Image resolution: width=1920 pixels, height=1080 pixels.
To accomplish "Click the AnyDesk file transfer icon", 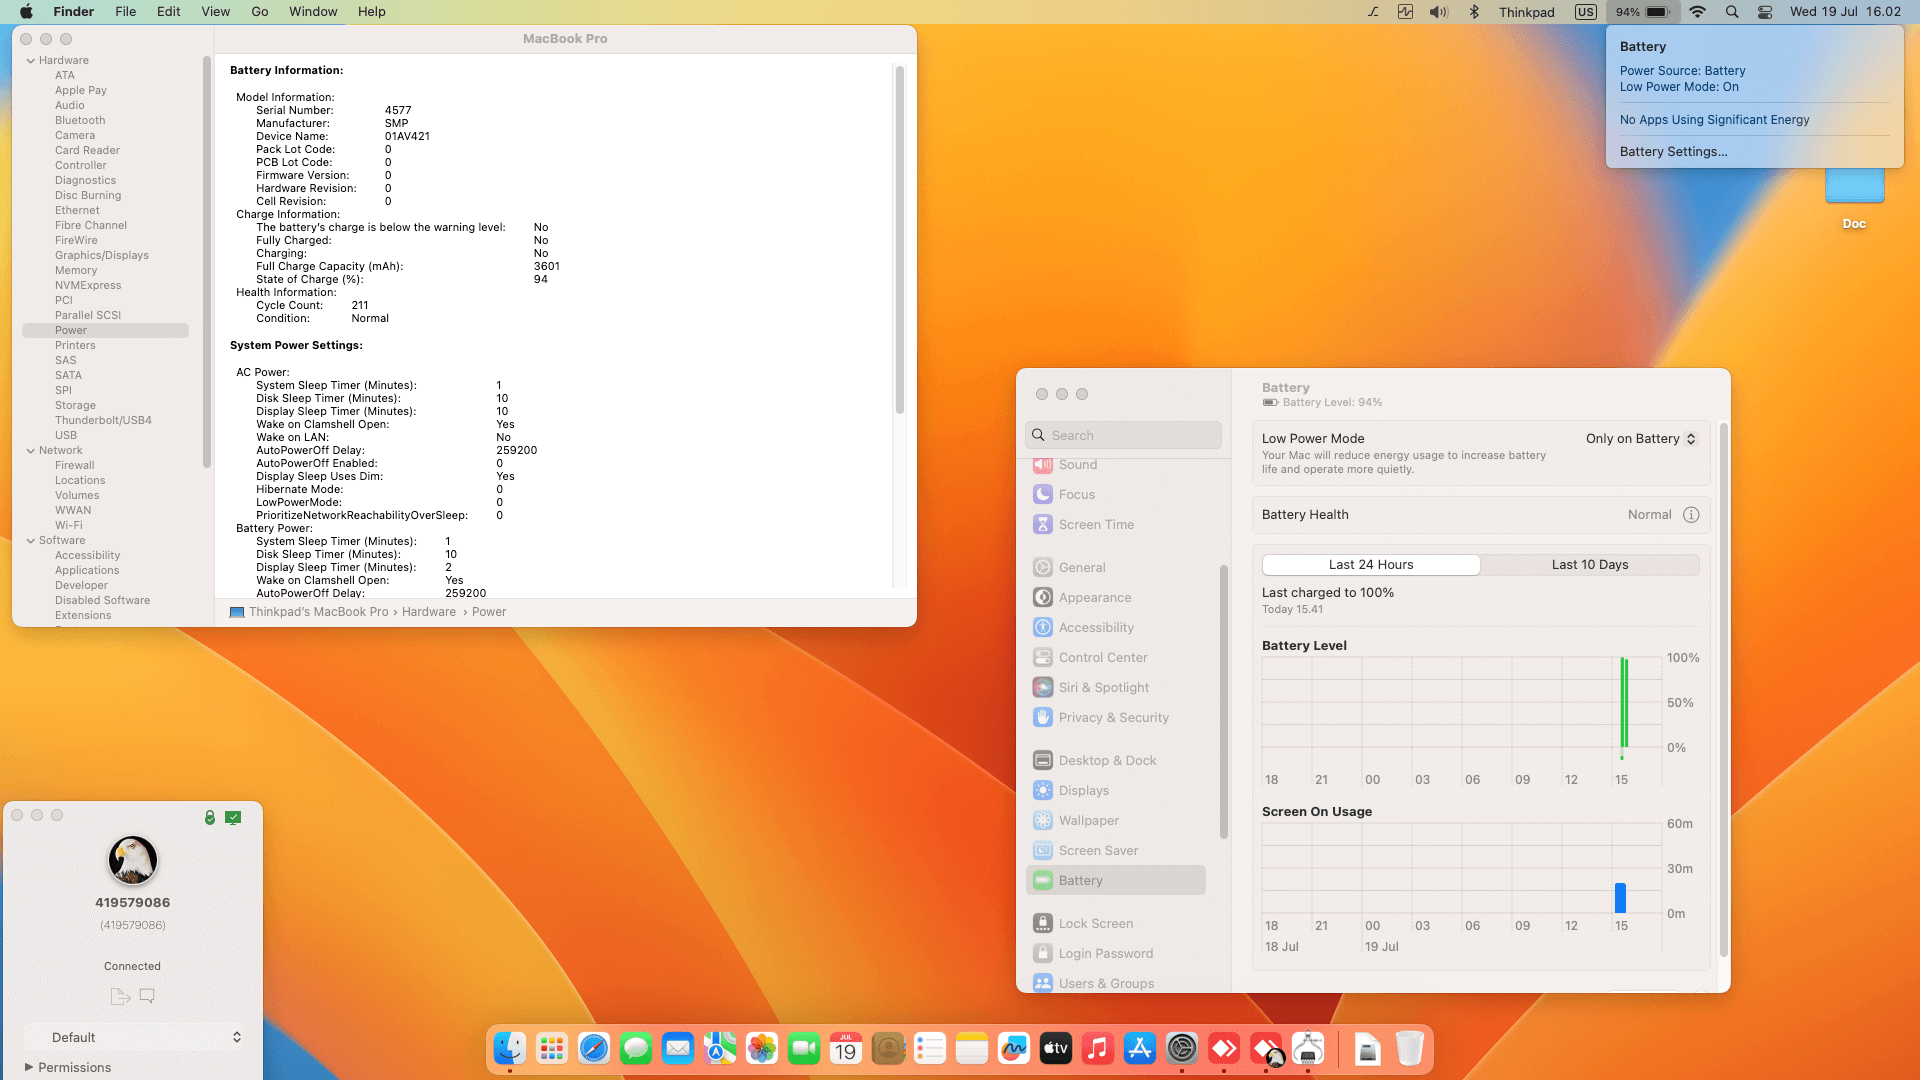I will point(120,996).
